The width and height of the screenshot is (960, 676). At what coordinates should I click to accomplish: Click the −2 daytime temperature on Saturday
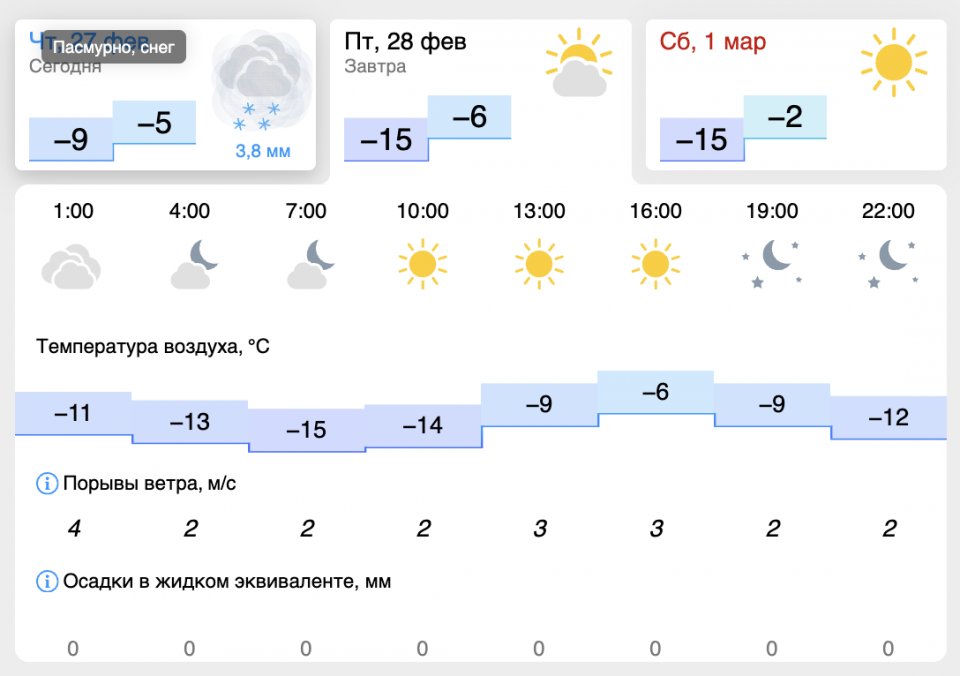(x=785, y=117)
